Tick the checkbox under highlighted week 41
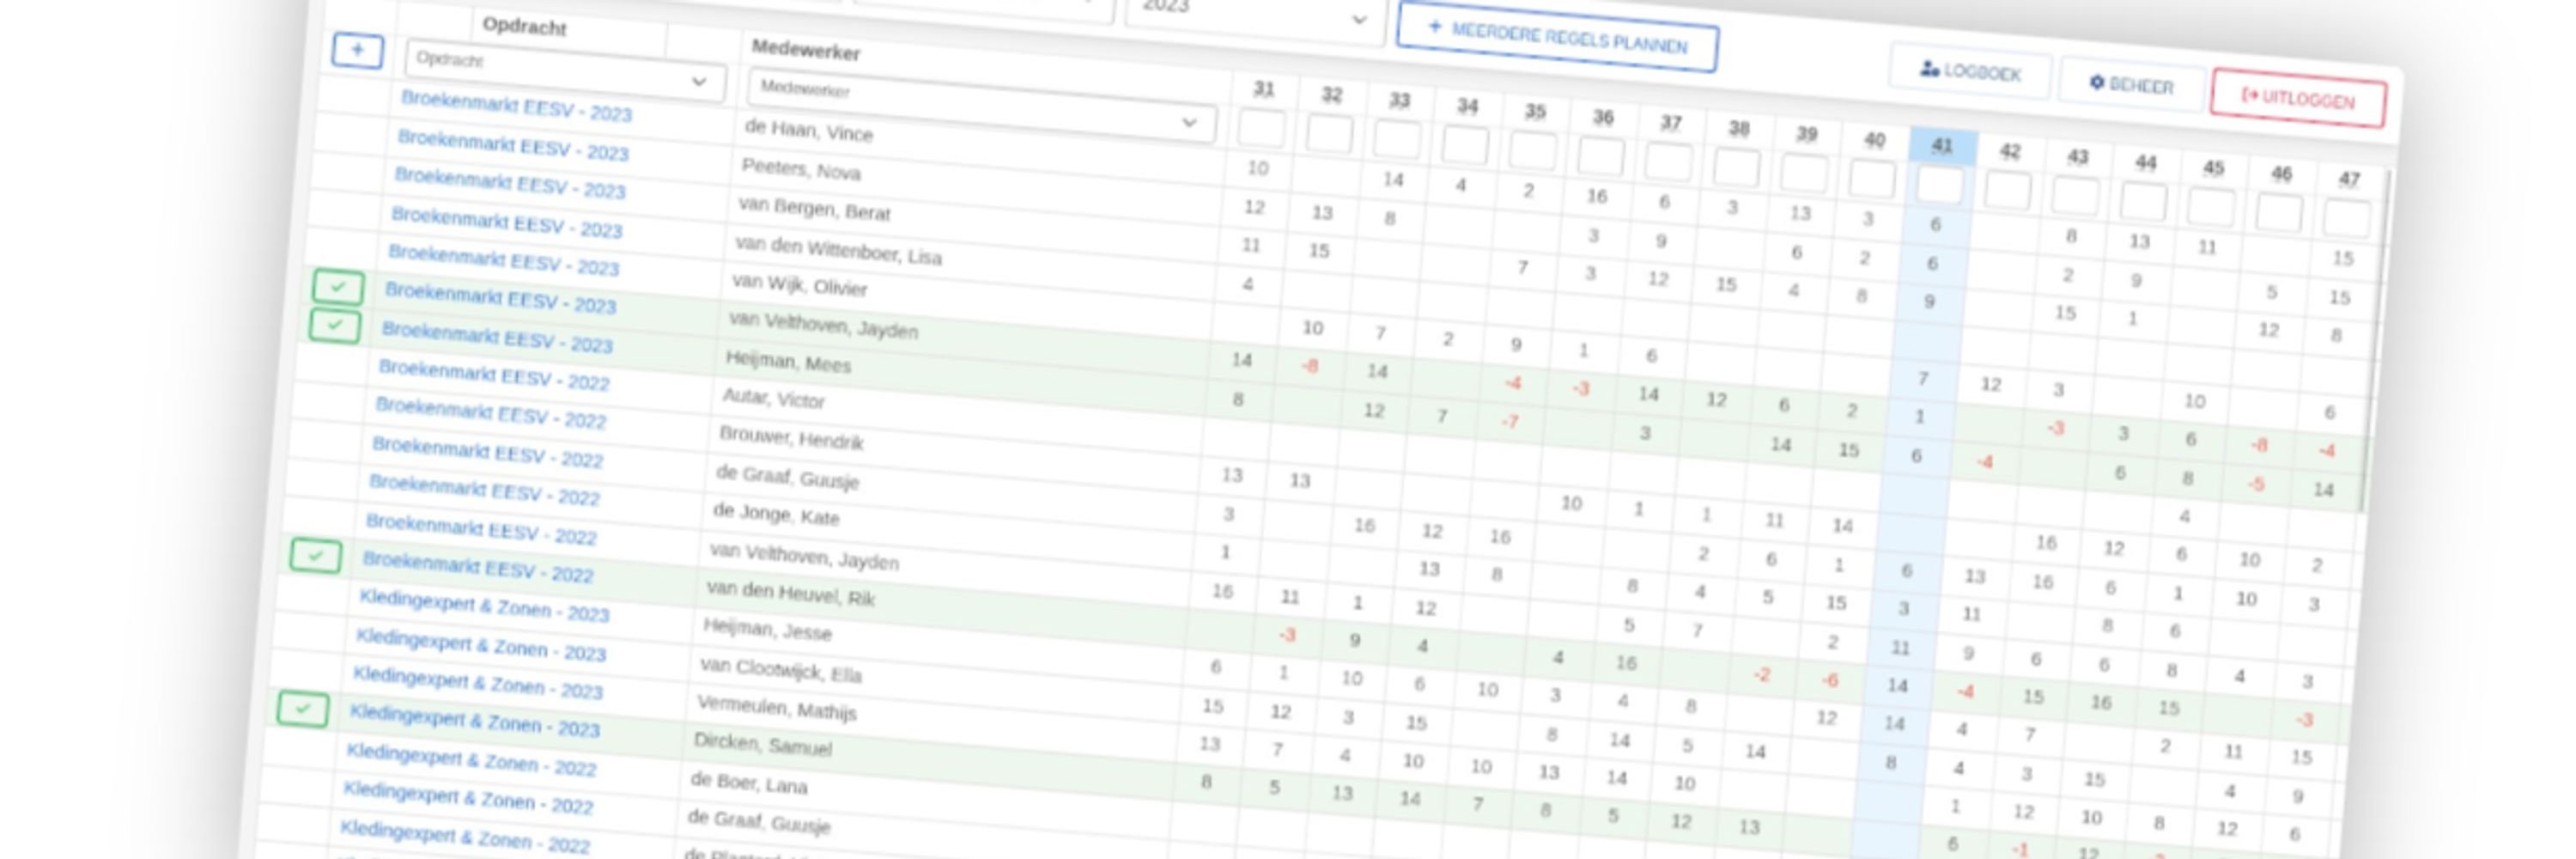Screen dimensions: 2576x859 (x=1940, y=186)
